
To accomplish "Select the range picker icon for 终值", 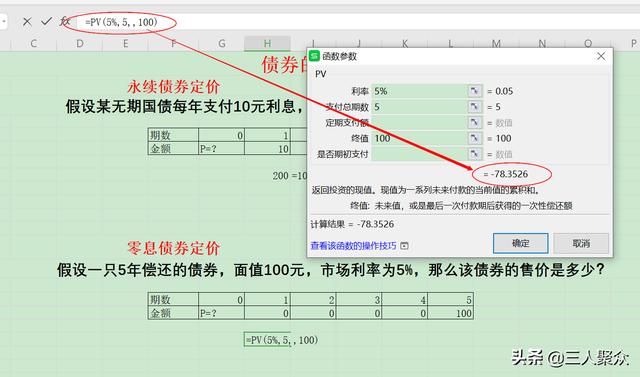I will [x=474, y=138].
